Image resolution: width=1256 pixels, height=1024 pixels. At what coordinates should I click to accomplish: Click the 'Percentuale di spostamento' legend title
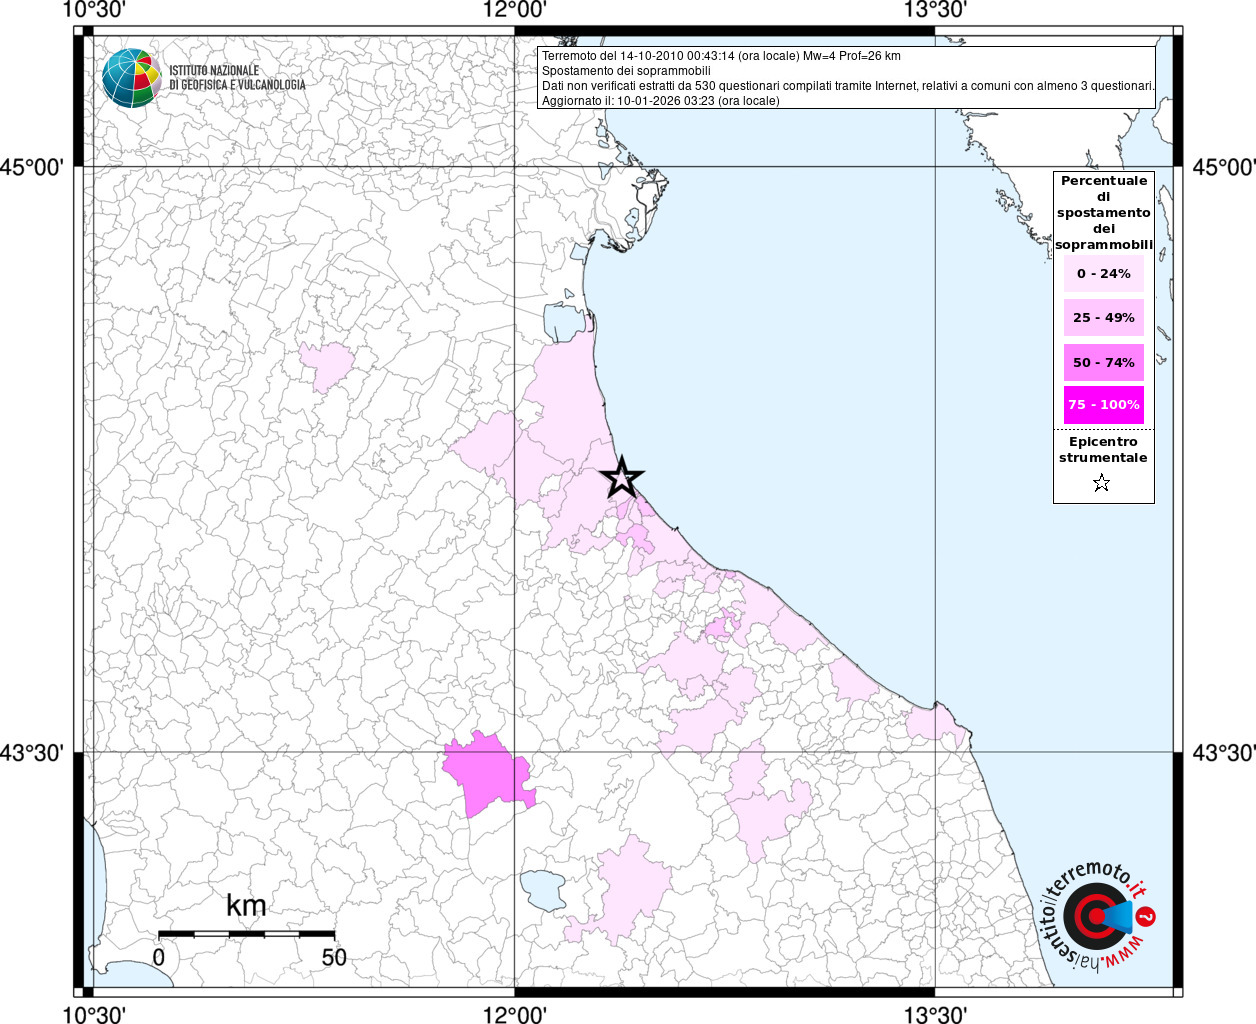click(x=1103, y=212)
